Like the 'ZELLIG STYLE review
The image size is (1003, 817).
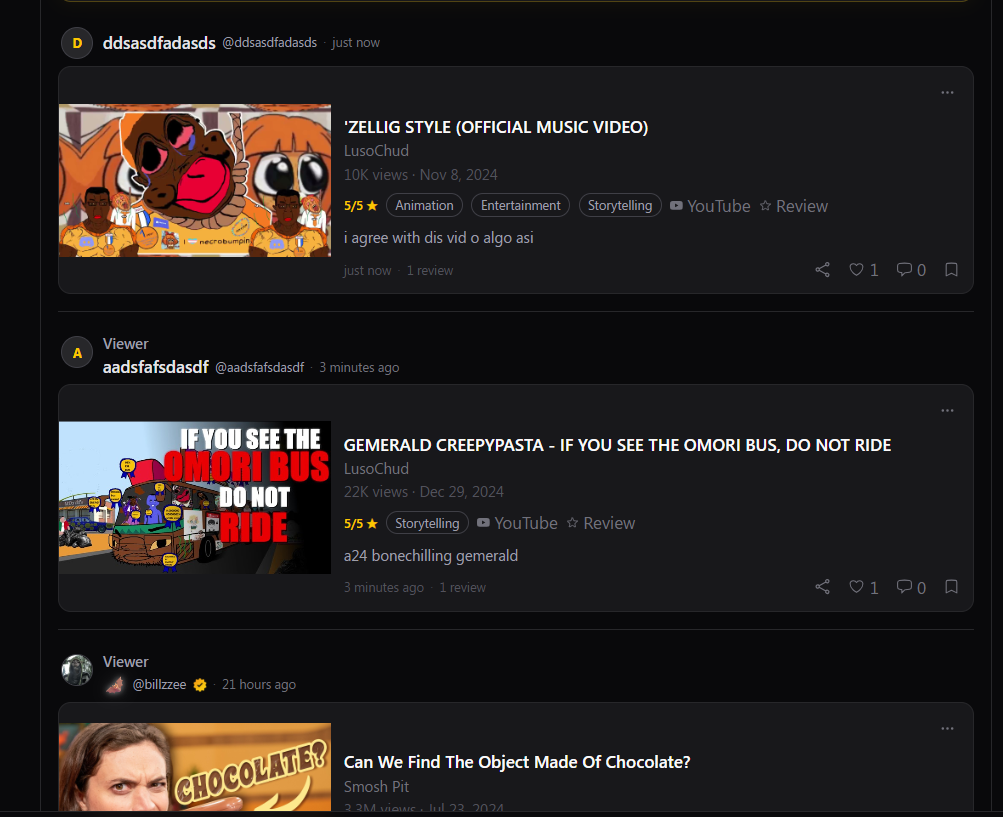pyautogui.click(x=864, y=270)
